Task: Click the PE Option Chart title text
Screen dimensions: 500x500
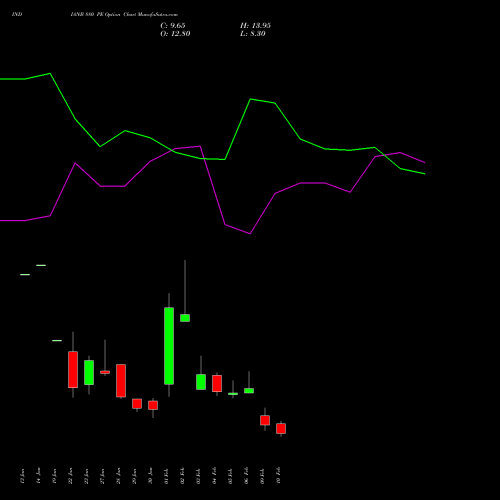Action: 124,15
